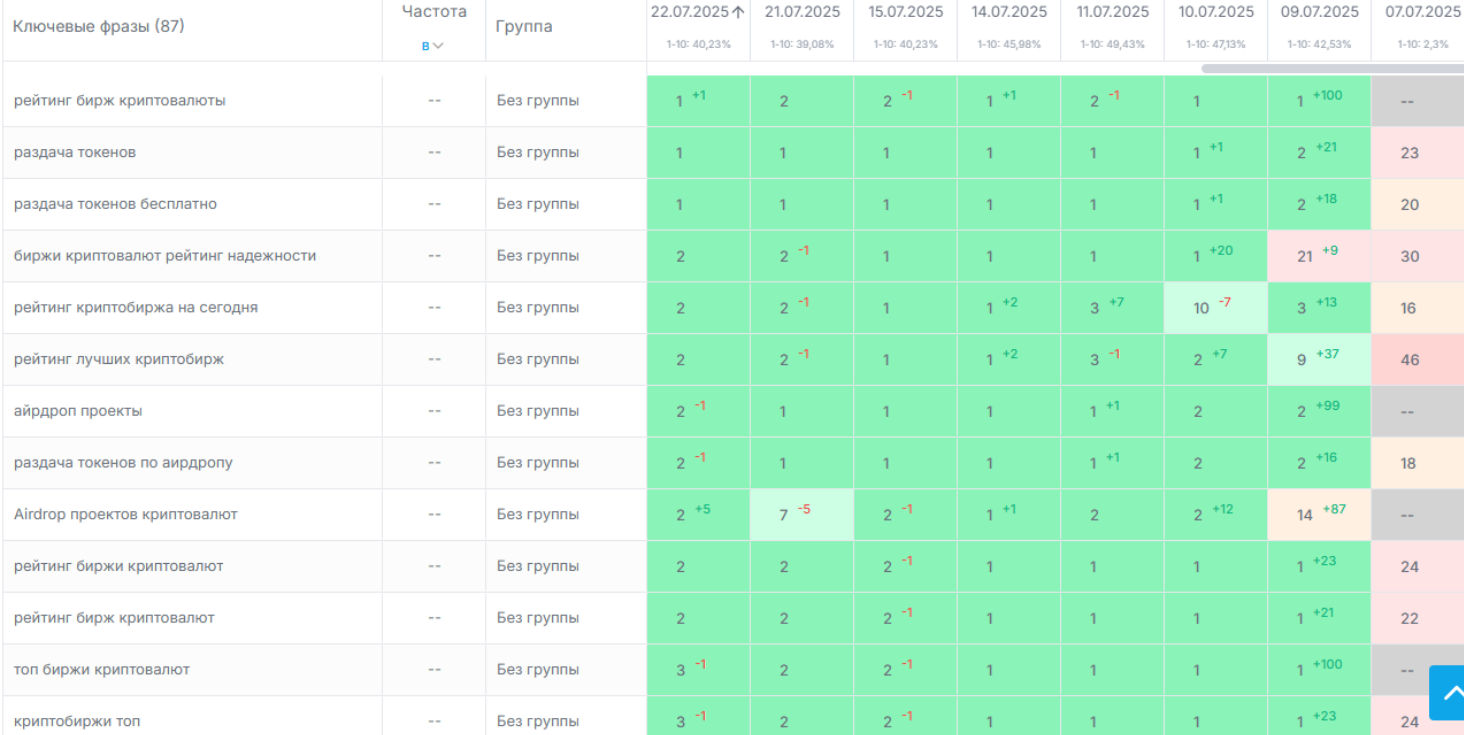The image size is (1464, 735).
Task: Select the 09.07.2025 date column header
Action: [x=1319, y=12]
